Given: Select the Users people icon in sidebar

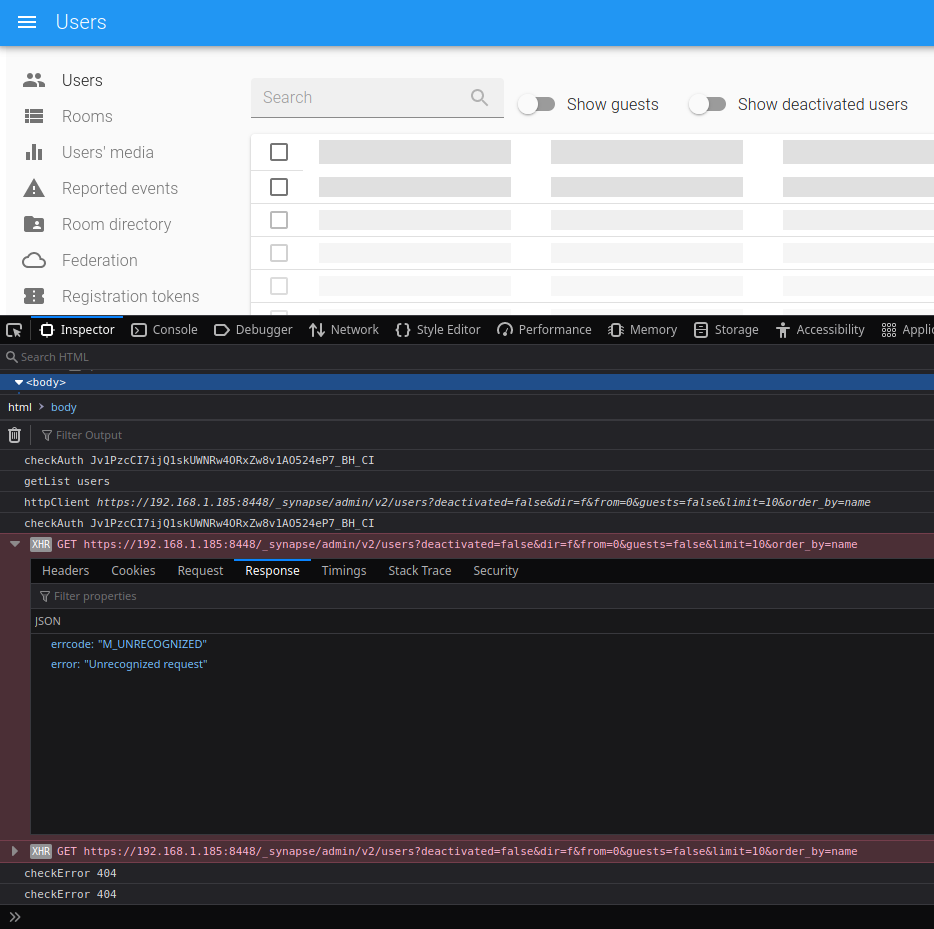Looking at the screenshot, I should click(x=35, y=79).
